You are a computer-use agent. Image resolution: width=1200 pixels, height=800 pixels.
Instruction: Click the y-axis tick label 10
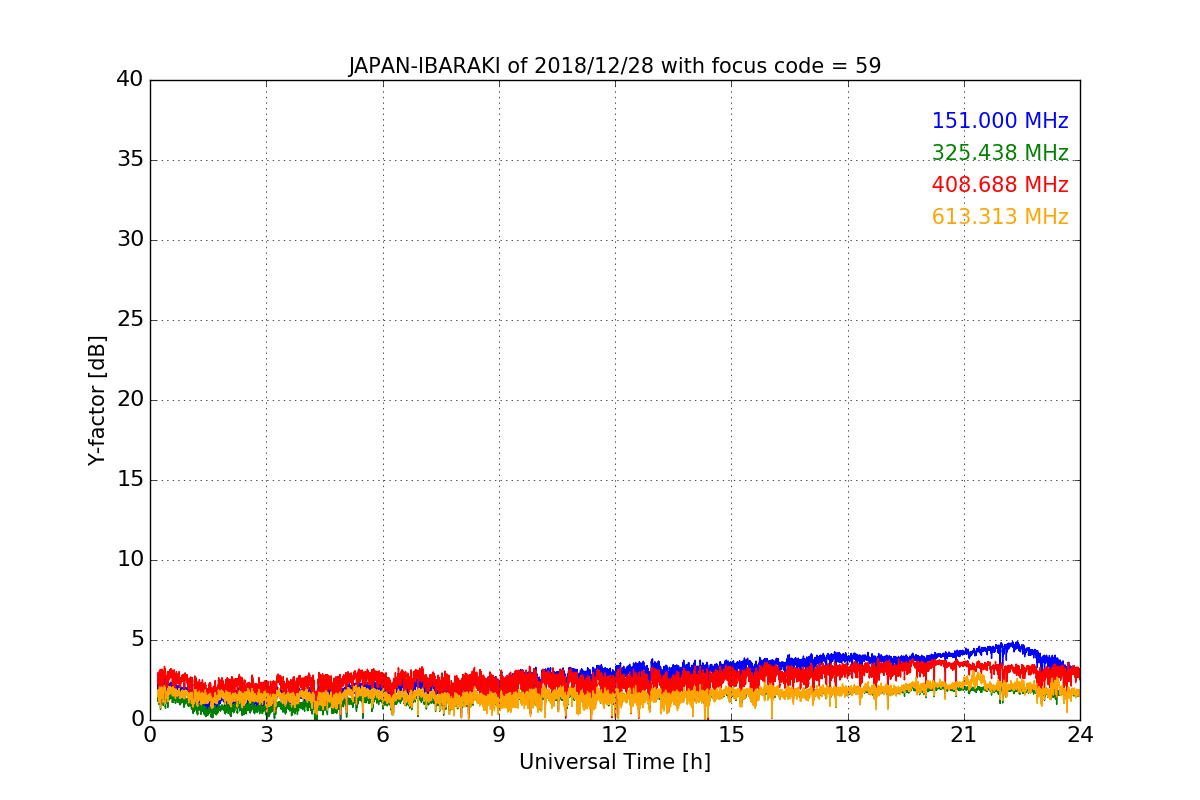click(x=130, y=560)
